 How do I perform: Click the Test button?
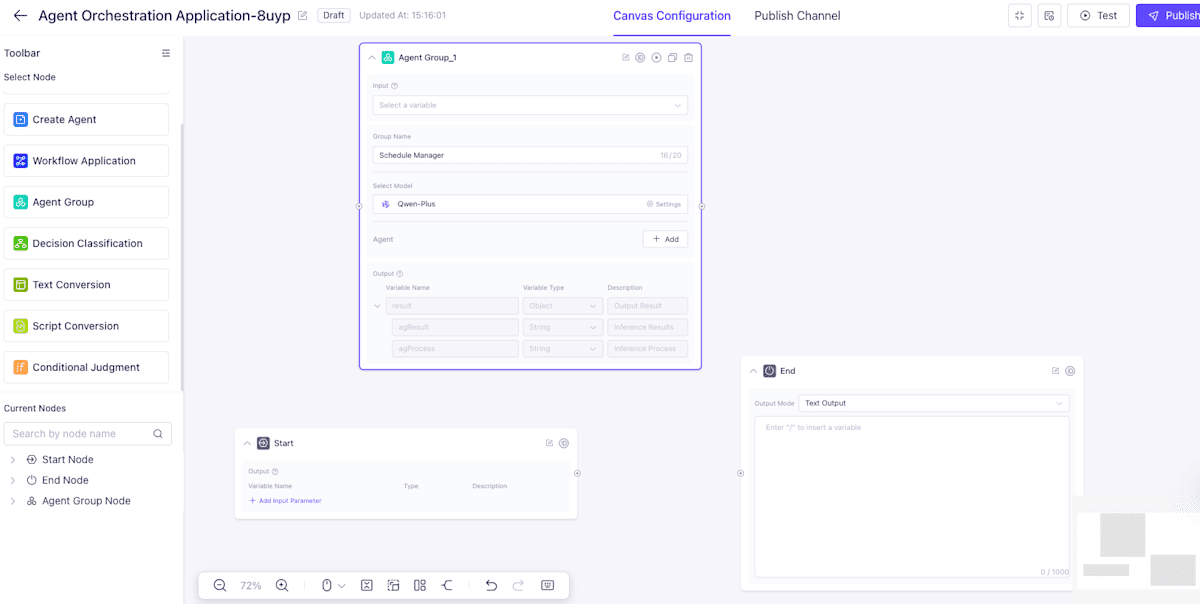(x=1098, y=15)
